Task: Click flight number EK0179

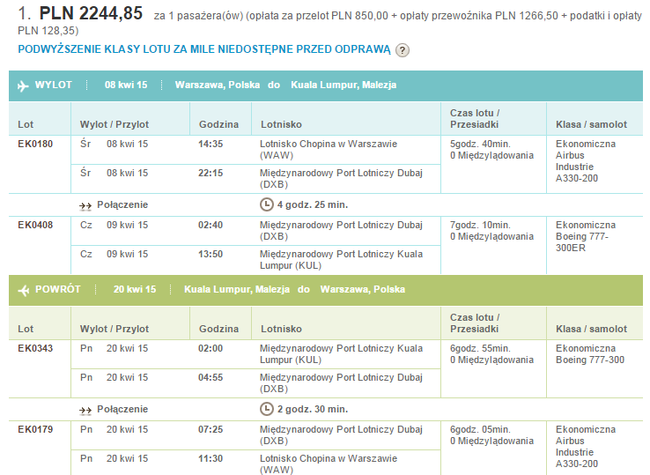Action: [35, 429]
